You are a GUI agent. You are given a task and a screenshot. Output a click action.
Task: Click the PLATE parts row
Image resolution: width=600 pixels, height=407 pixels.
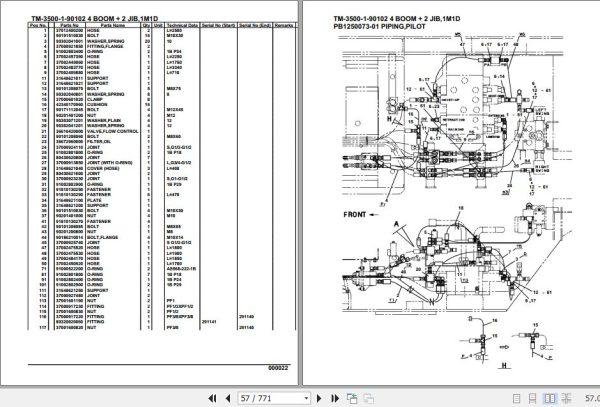pos(161,200)
